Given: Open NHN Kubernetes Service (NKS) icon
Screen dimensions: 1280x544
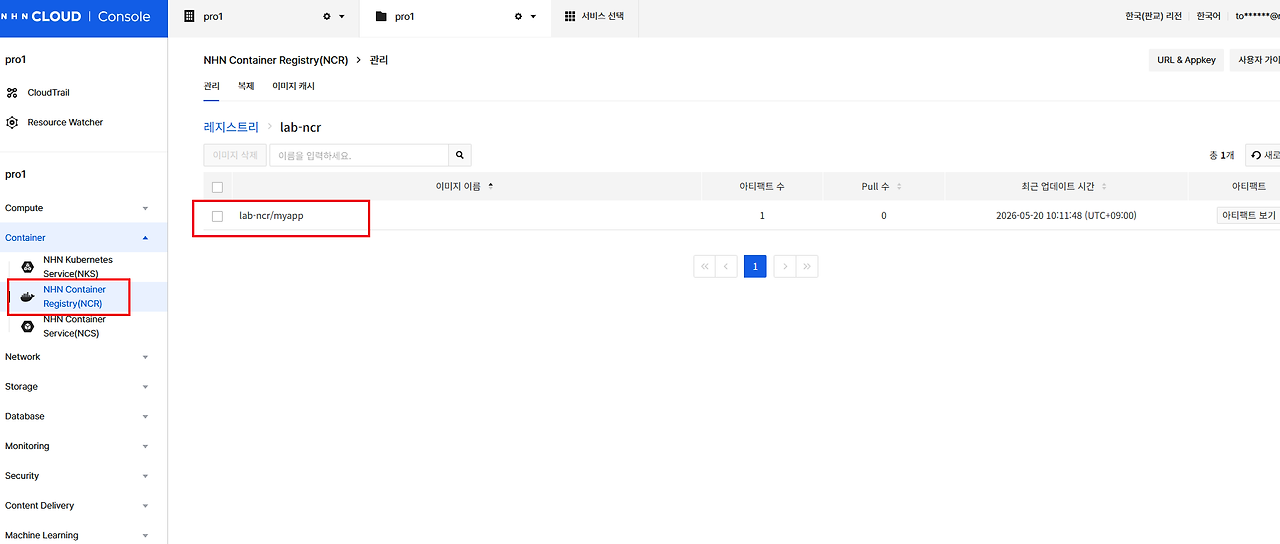Looking at the screenshot, I should [28, 267].
